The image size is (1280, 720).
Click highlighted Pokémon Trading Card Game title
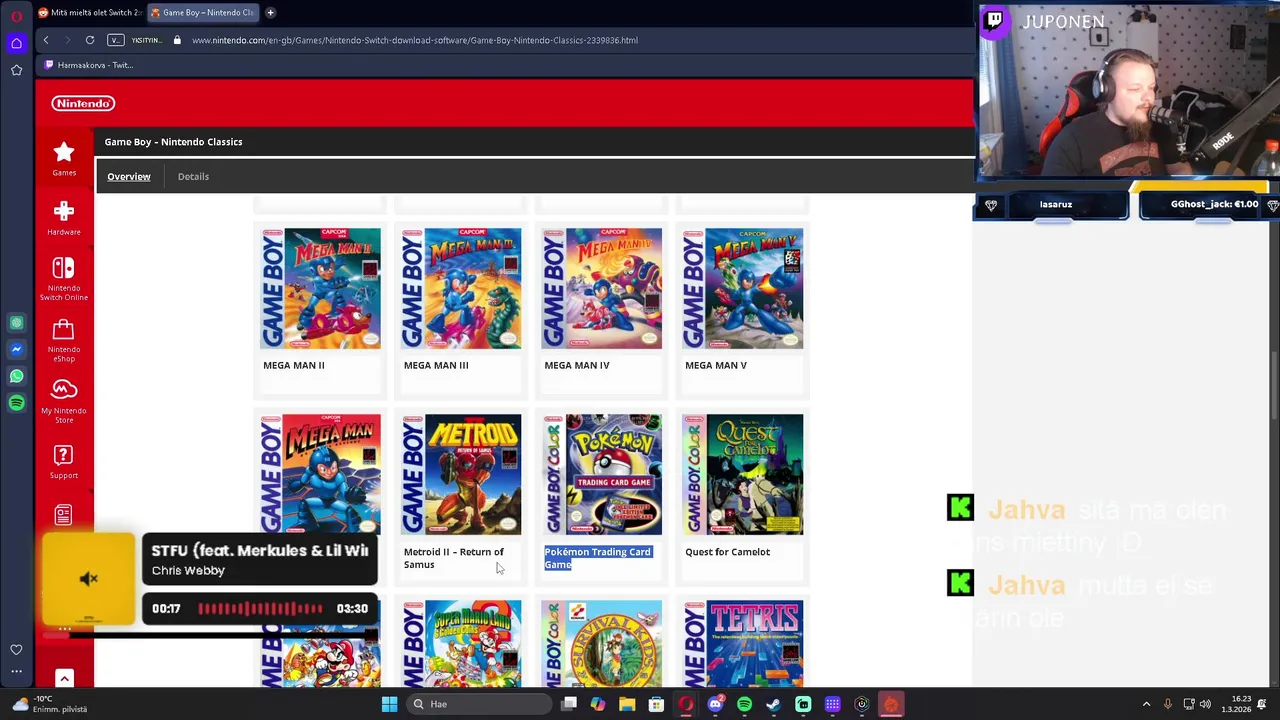point(598,558)
